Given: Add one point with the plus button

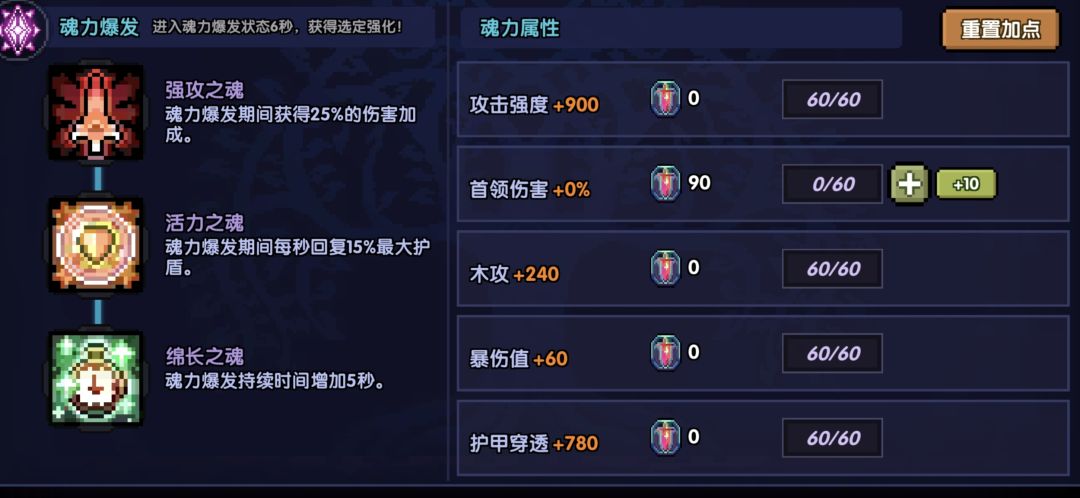Looking at the screenshot, I should click(x=910, y=184).
